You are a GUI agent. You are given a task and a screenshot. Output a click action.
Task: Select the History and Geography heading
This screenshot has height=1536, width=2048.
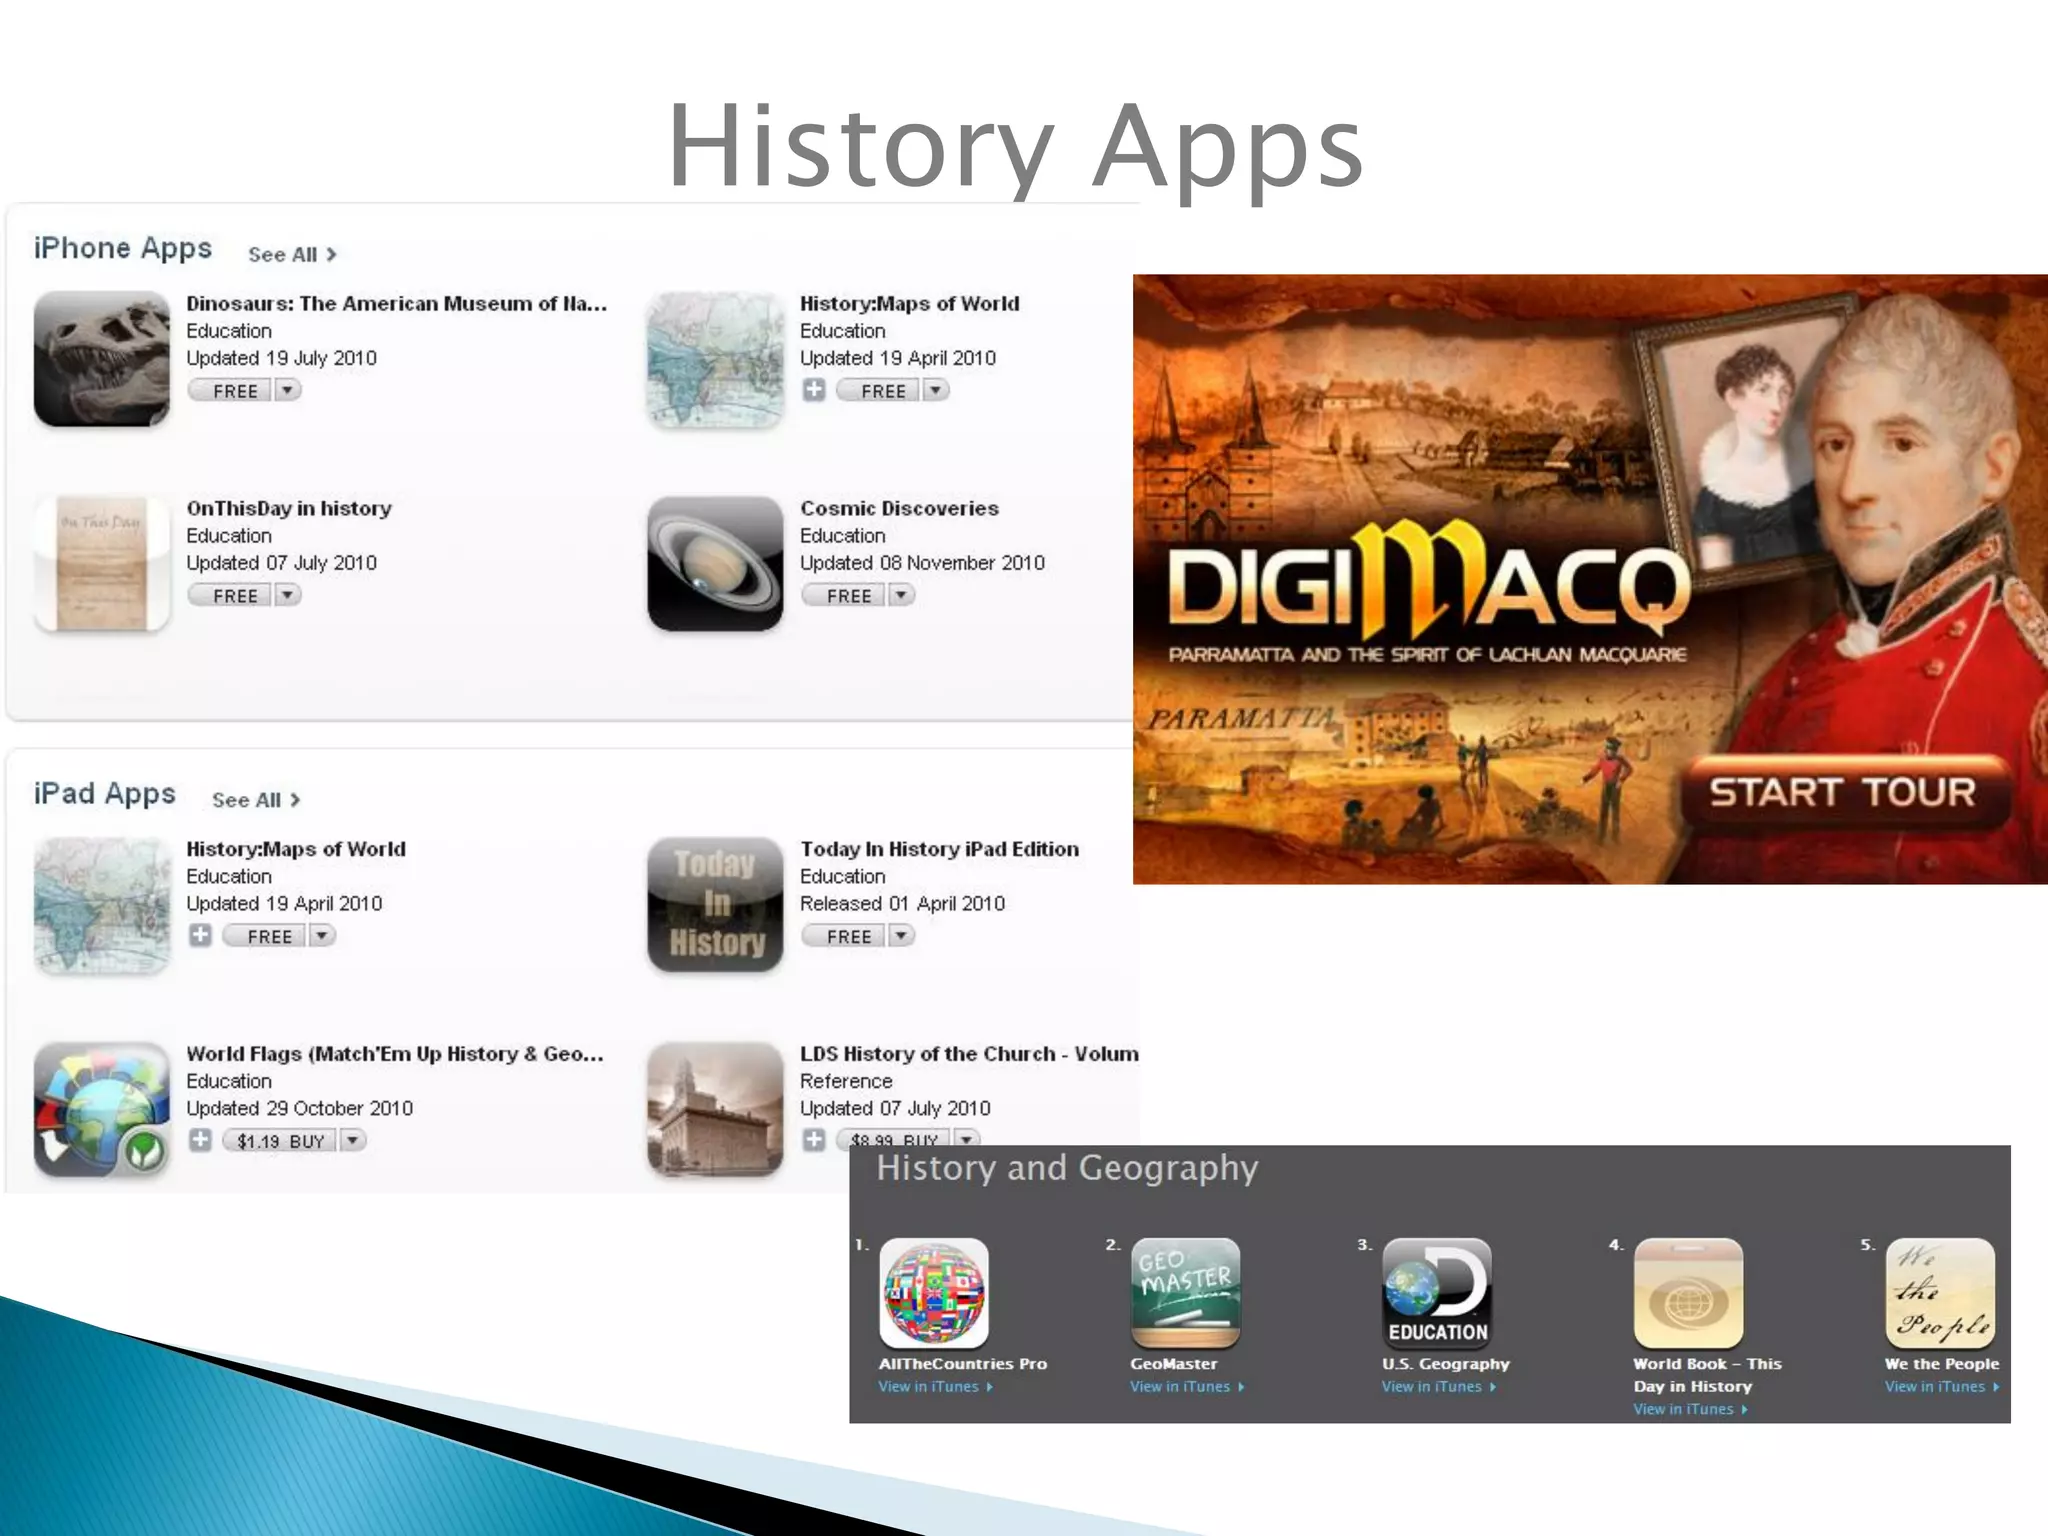click(1067, 1169)
